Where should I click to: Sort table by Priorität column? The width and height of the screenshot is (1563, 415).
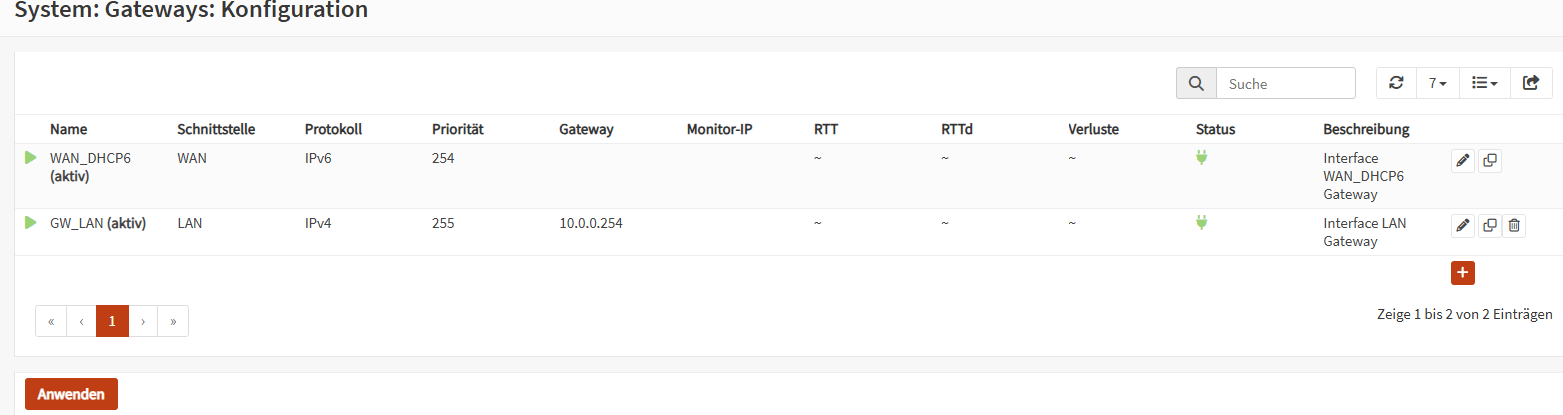click(x=458, y=130)
